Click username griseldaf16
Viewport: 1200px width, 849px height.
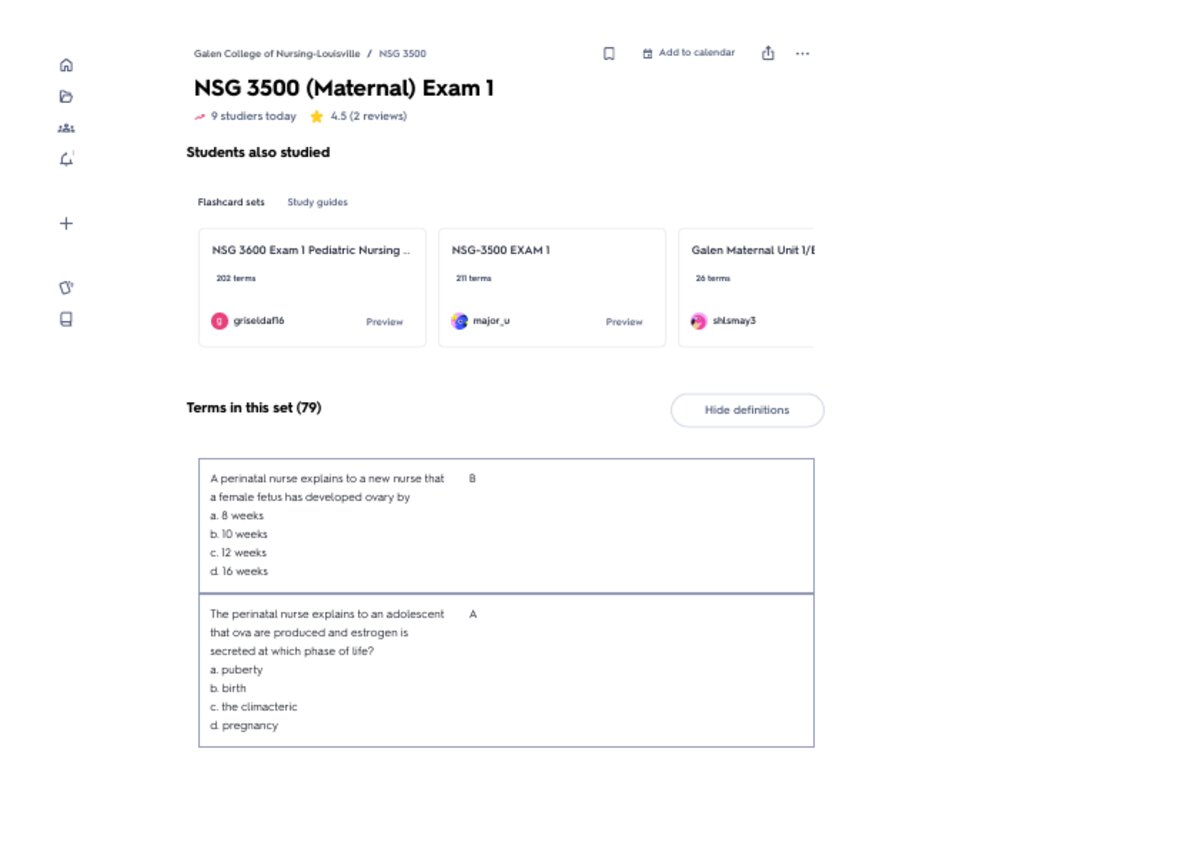pyautogui.click(x=259, y=321)
